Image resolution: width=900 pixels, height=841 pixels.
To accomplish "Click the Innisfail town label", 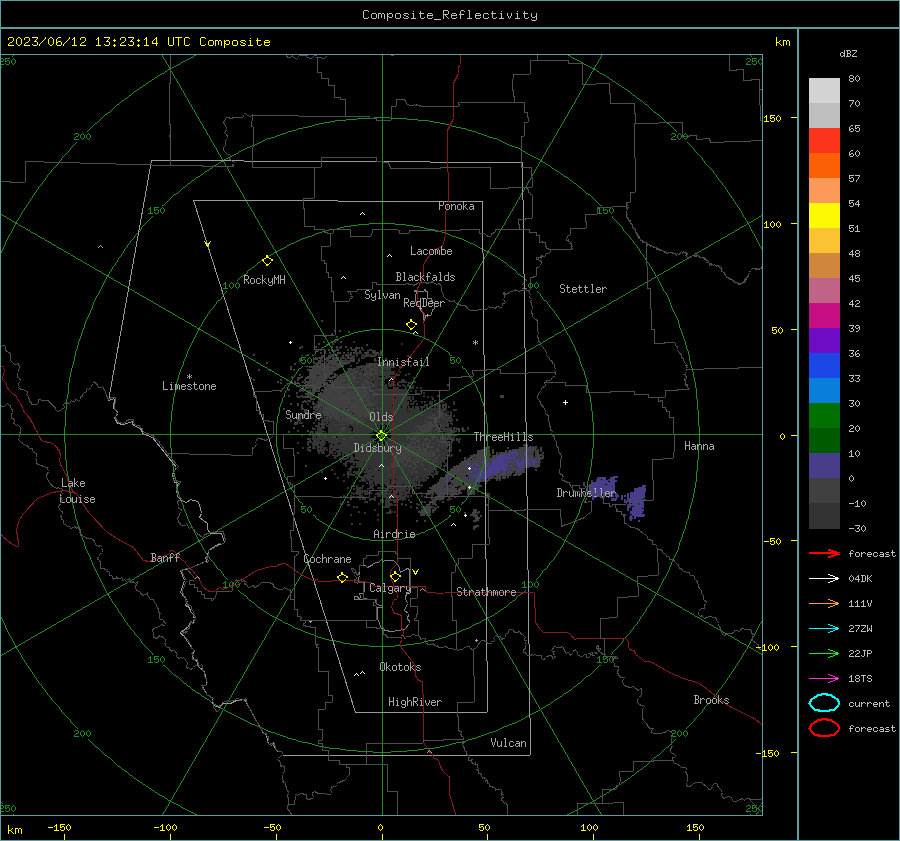I will [x=403, y=362].
